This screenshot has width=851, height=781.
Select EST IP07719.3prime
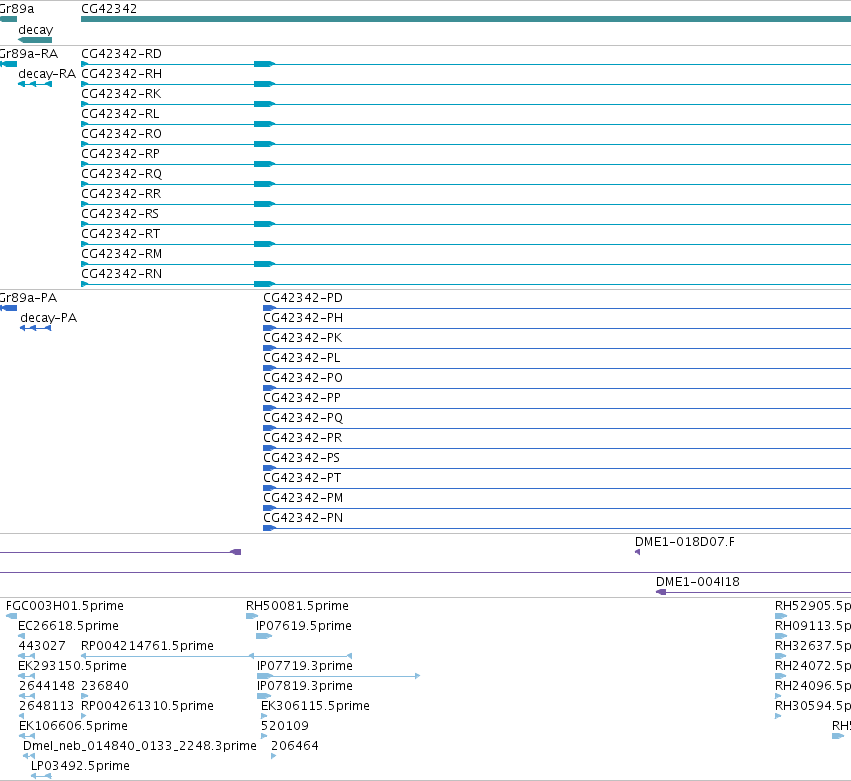(x=304, y=666)
